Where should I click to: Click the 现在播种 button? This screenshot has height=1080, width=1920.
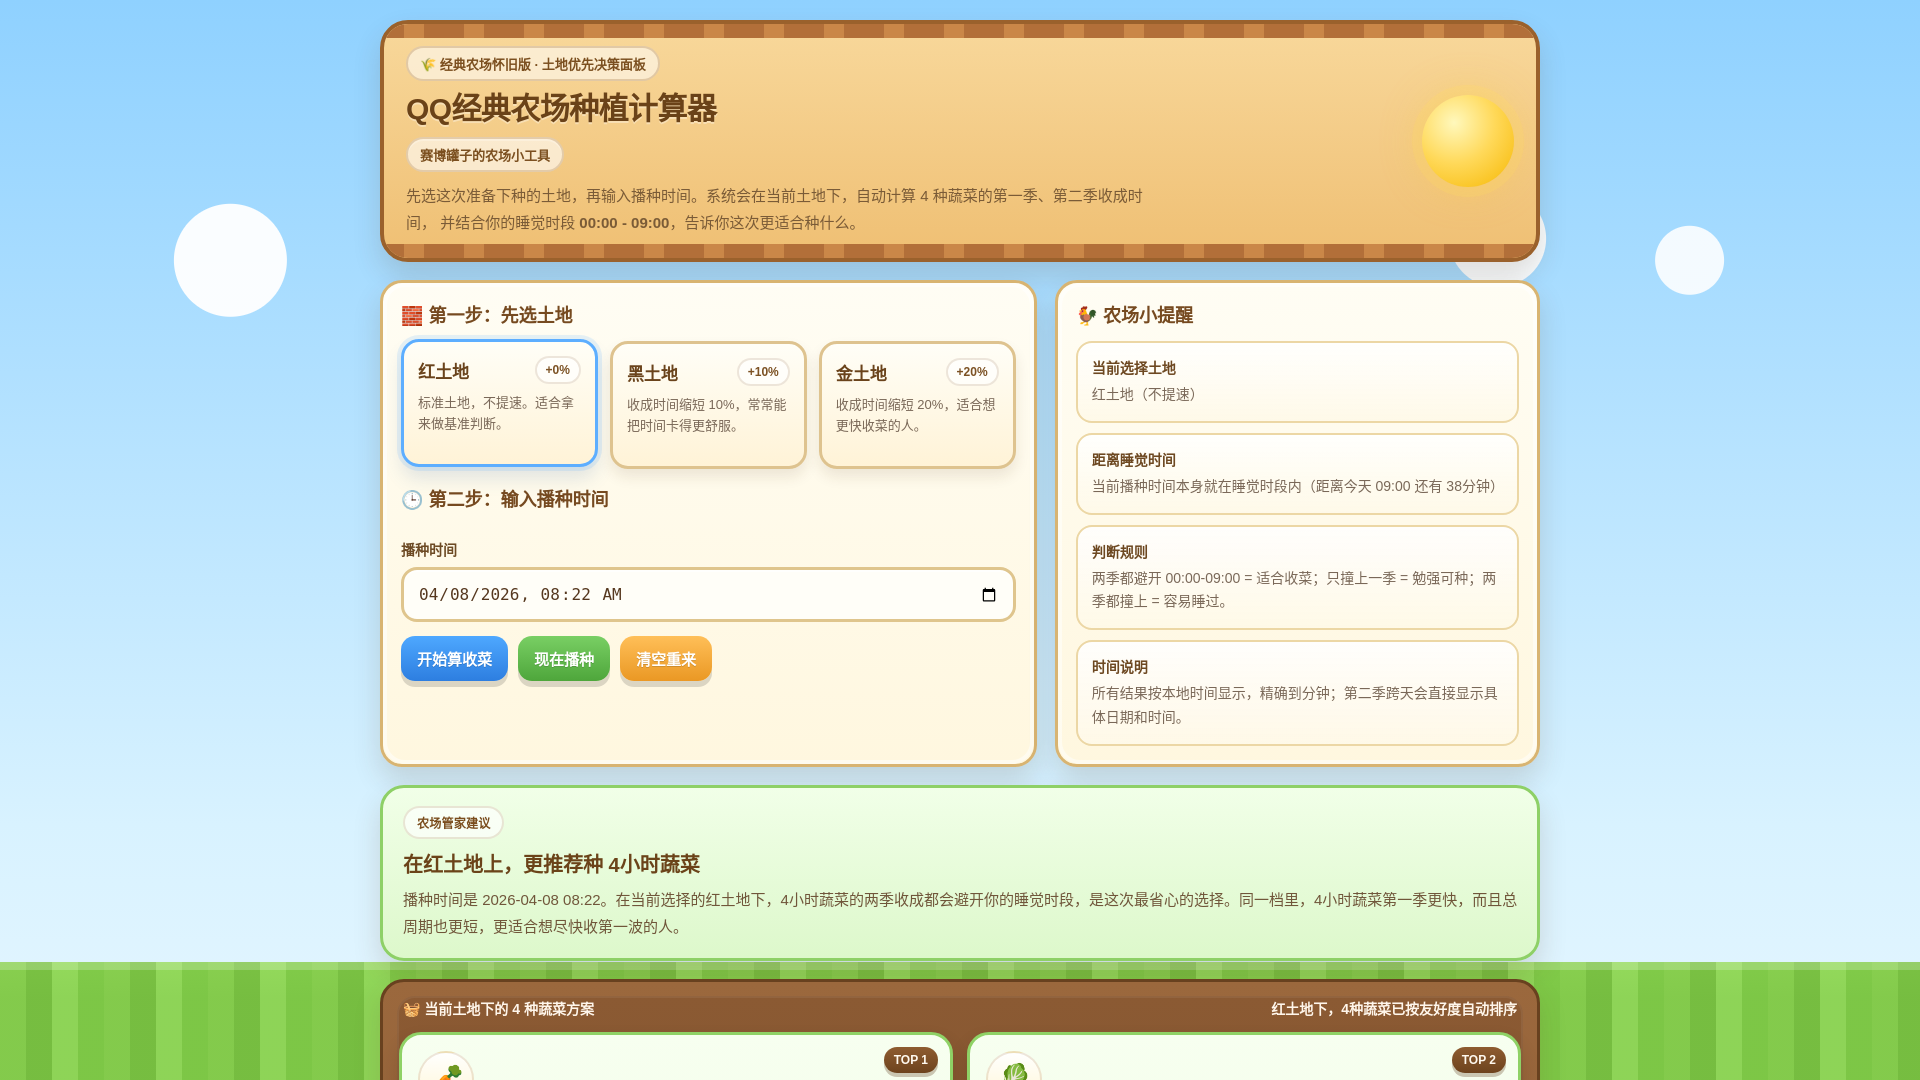click(564, 659)
